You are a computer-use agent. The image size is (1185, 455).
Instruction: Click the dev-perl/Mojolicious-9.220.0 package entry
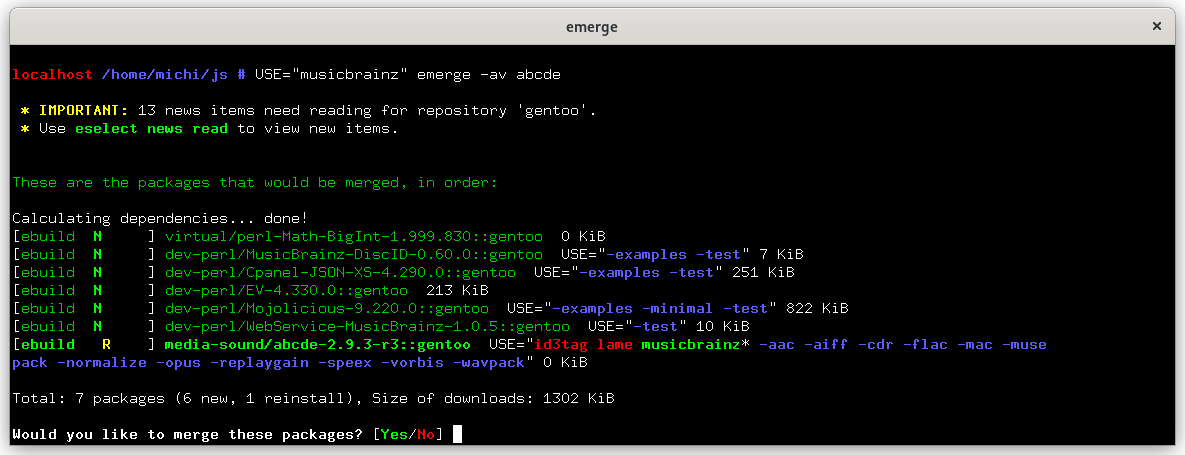326,308
